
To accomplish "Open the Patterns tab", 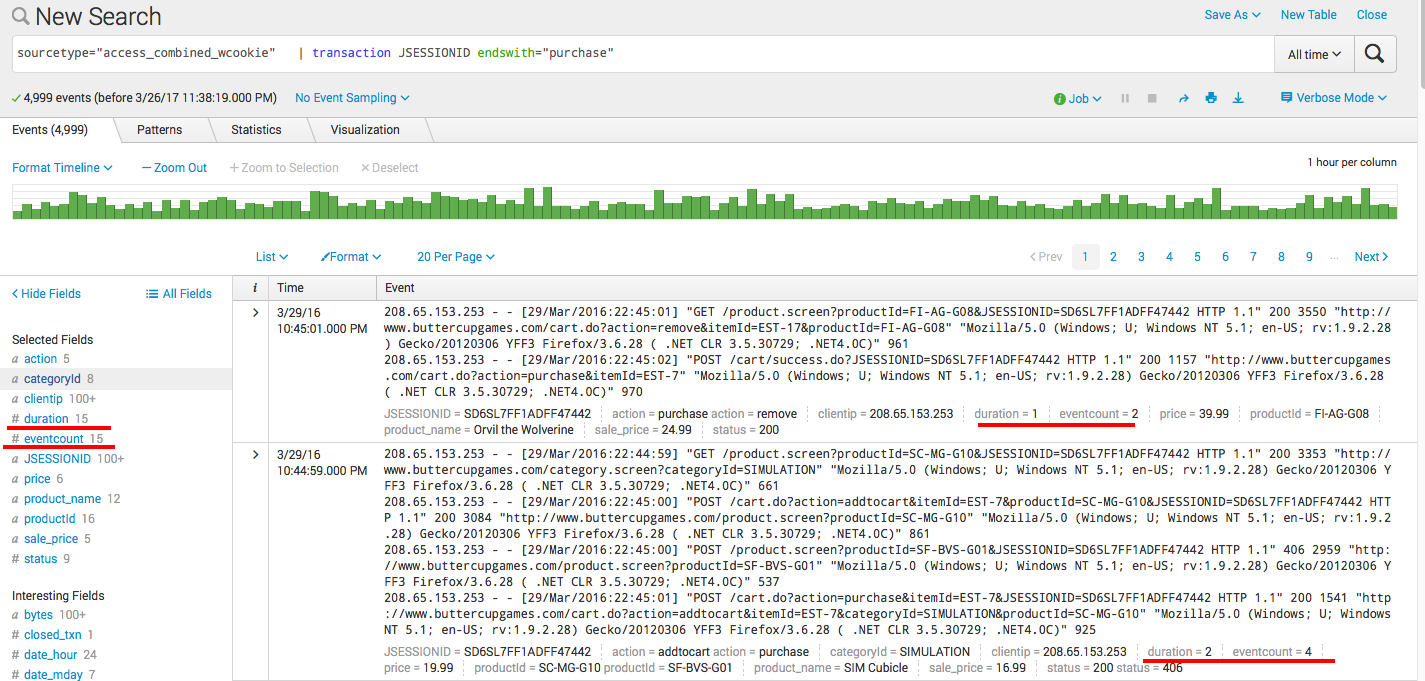I will tap(159, 129).
